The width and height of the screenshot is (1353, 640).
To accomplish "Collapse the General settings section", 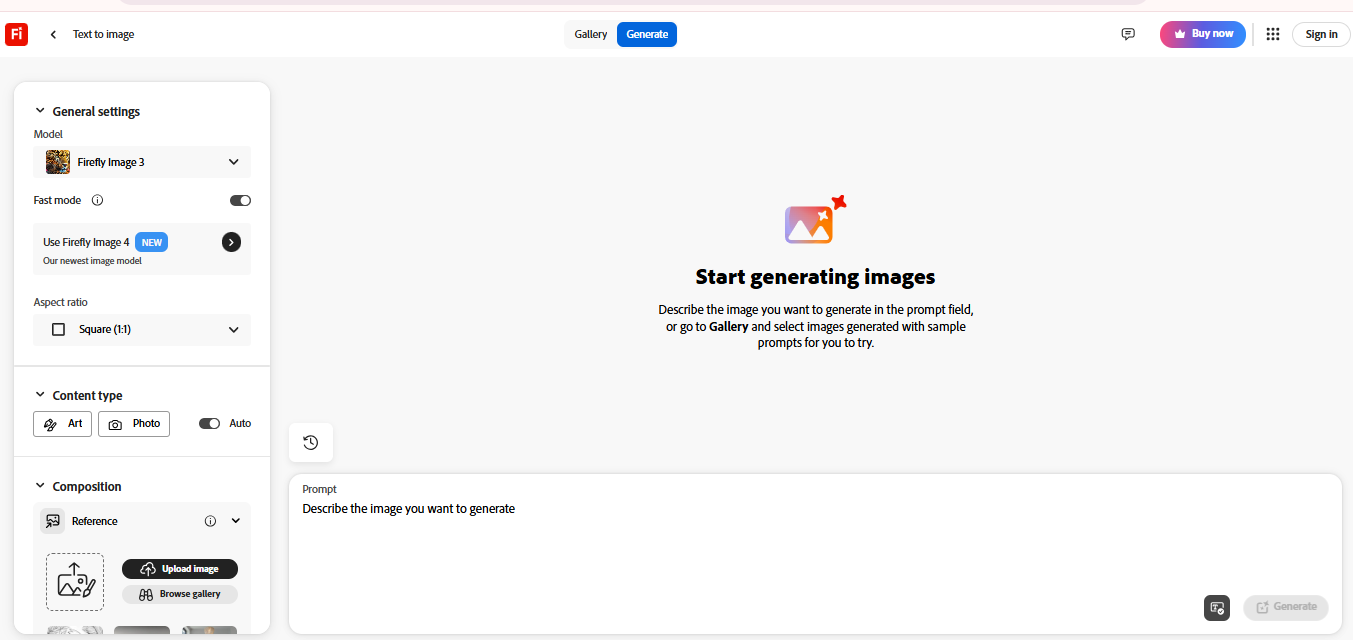I will (x=40, y=112).
